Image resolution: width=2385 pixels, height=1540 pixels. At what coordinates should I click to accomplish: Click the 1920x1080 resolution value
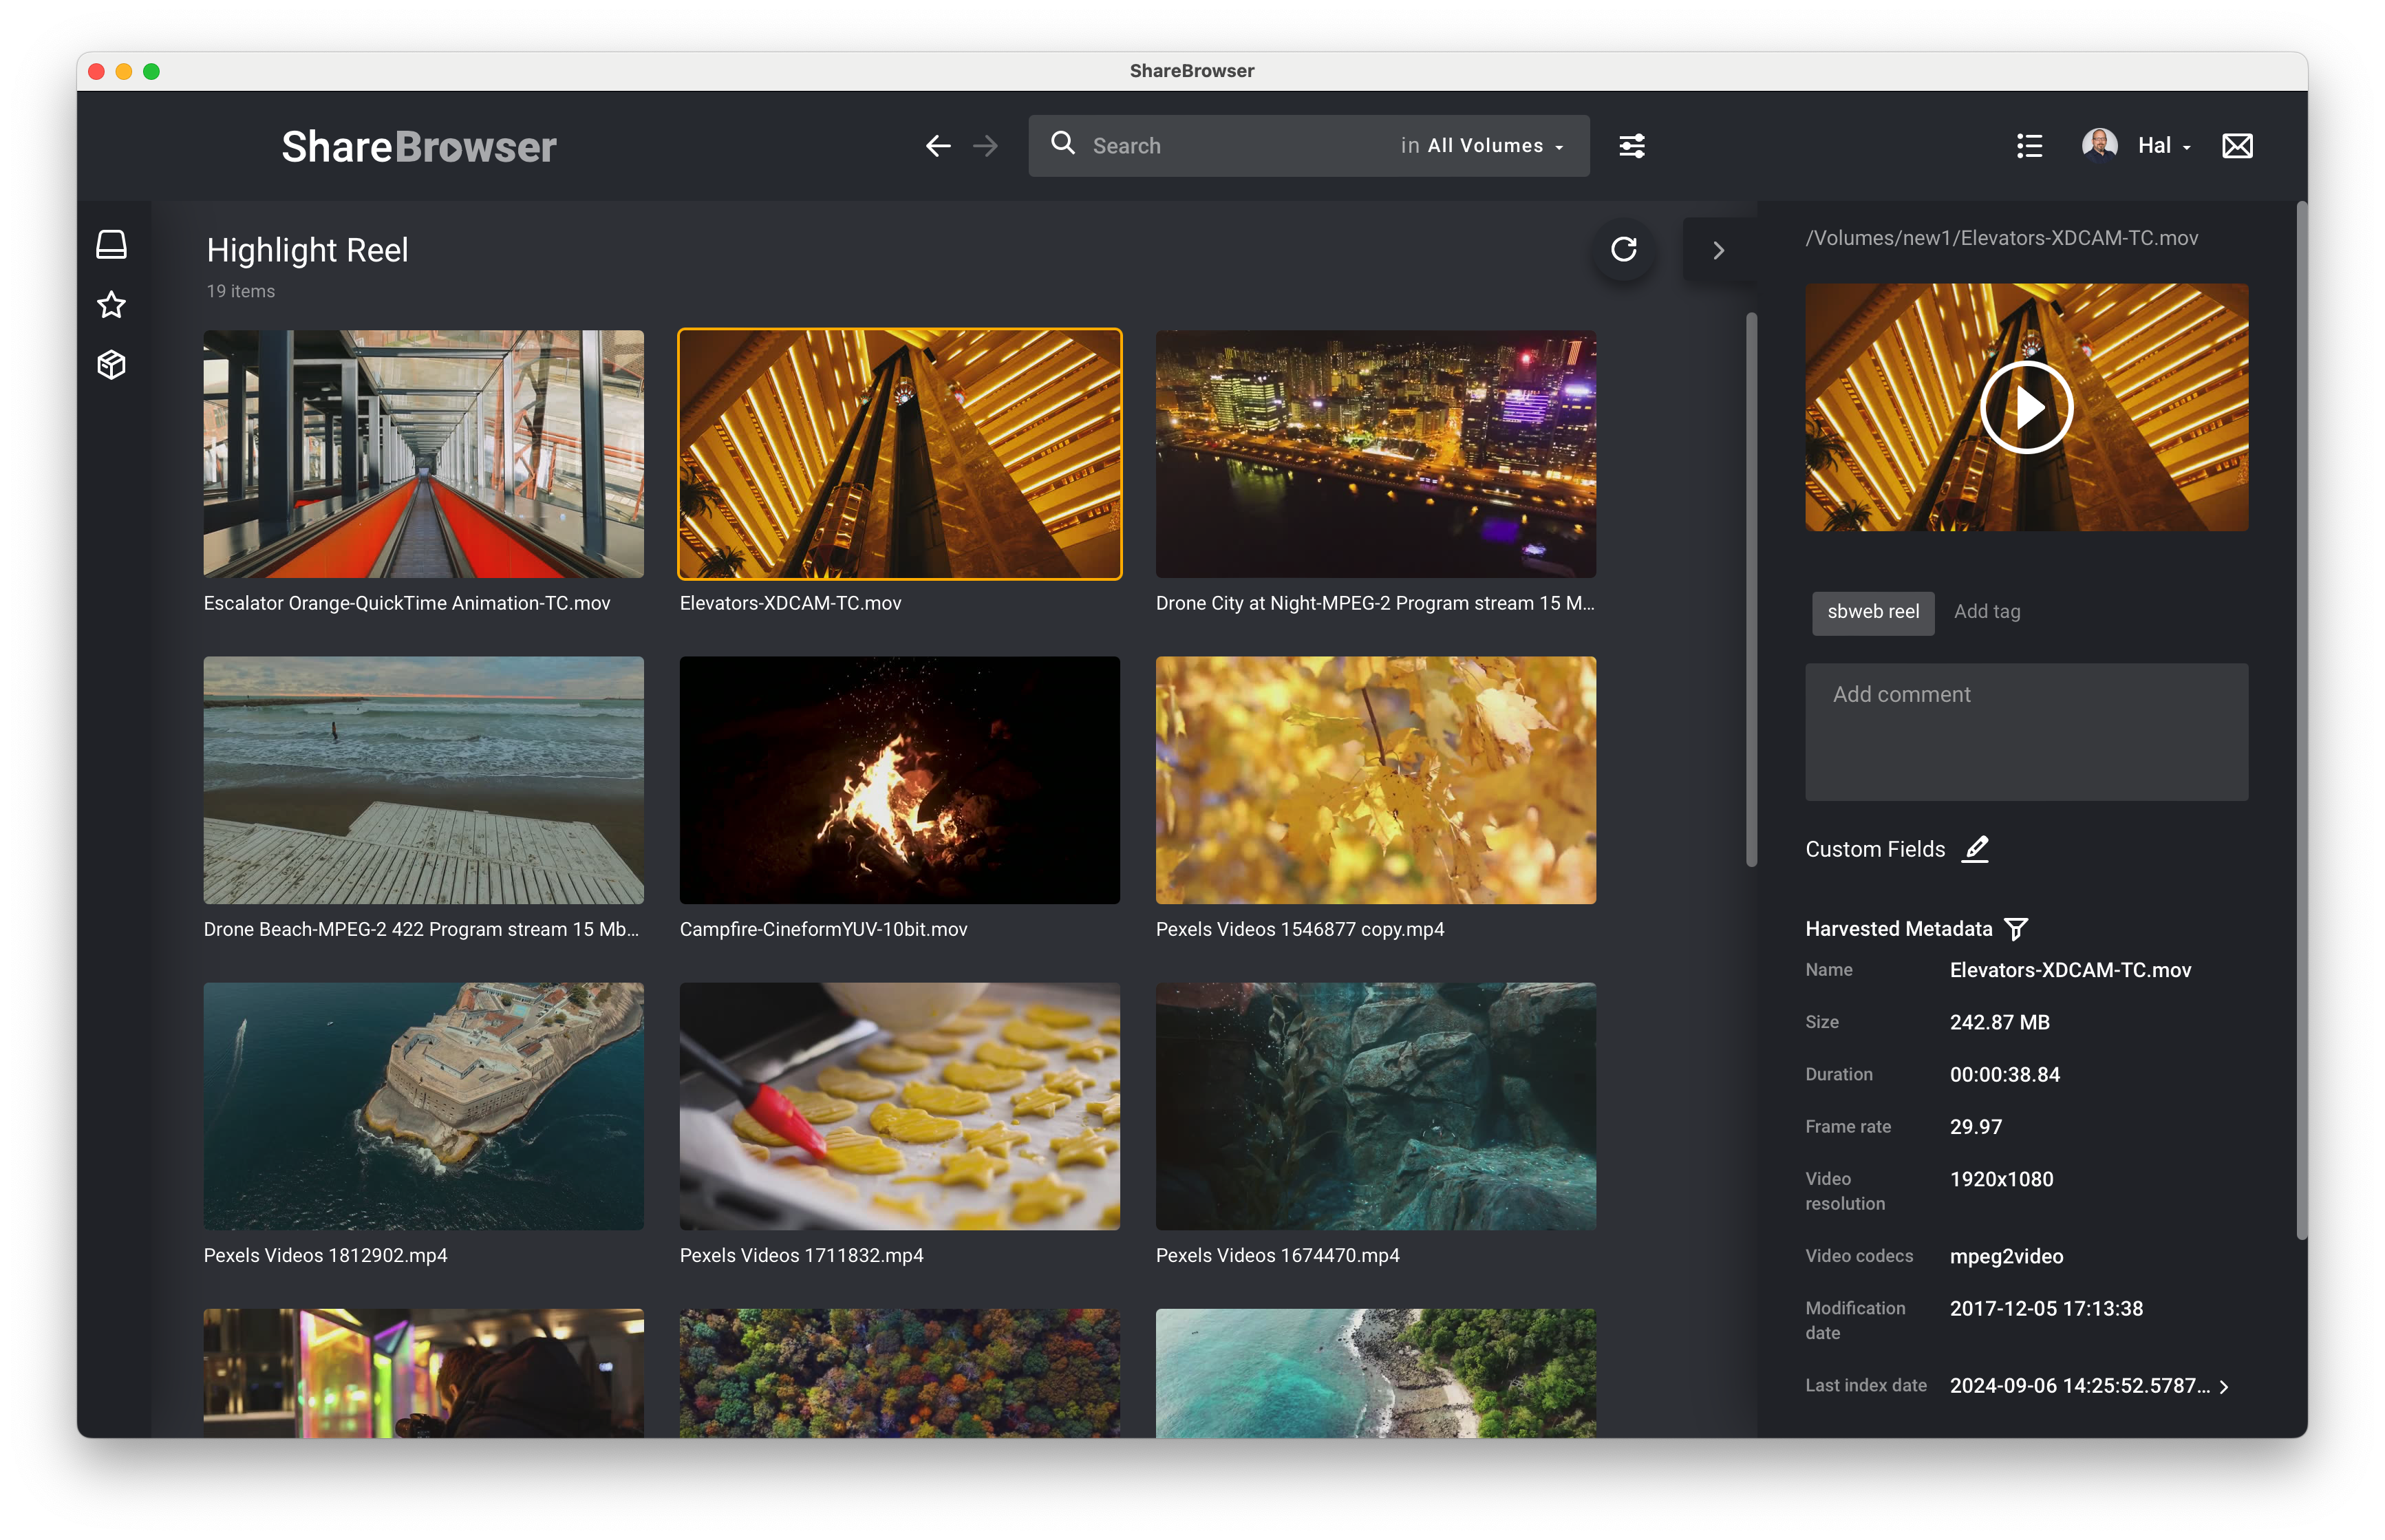point(2001,1179)
